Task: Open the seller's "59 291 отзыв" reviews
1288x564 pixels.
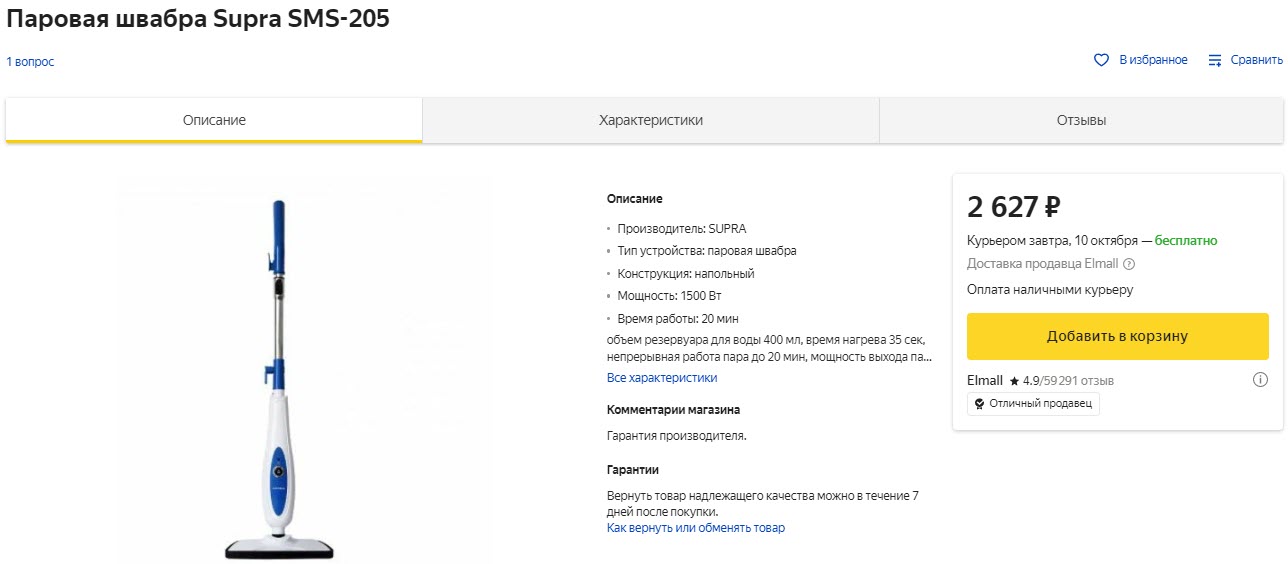Action: coord(1080,381)
